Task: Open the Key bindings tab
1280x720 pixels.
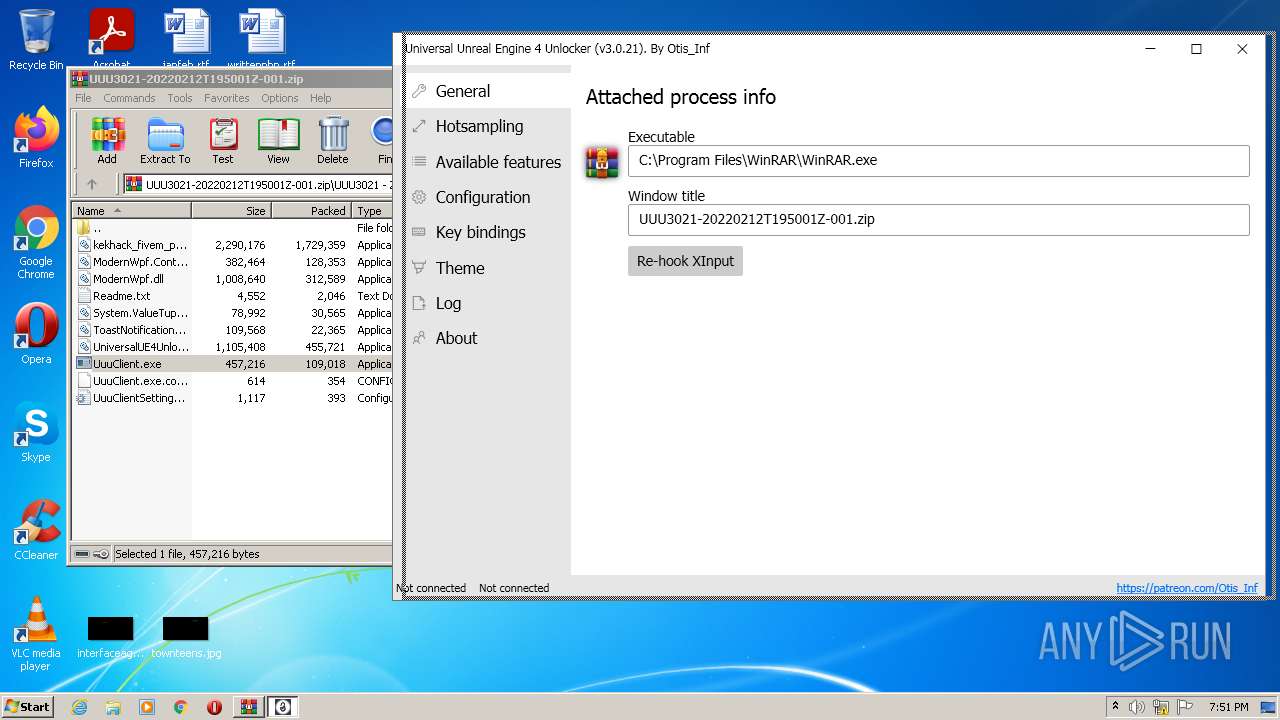Action: (488, 232)
